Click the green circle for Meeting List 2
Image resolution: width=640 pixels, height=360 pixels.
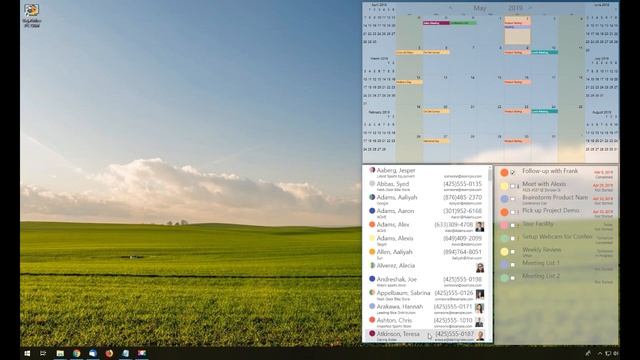504,278
